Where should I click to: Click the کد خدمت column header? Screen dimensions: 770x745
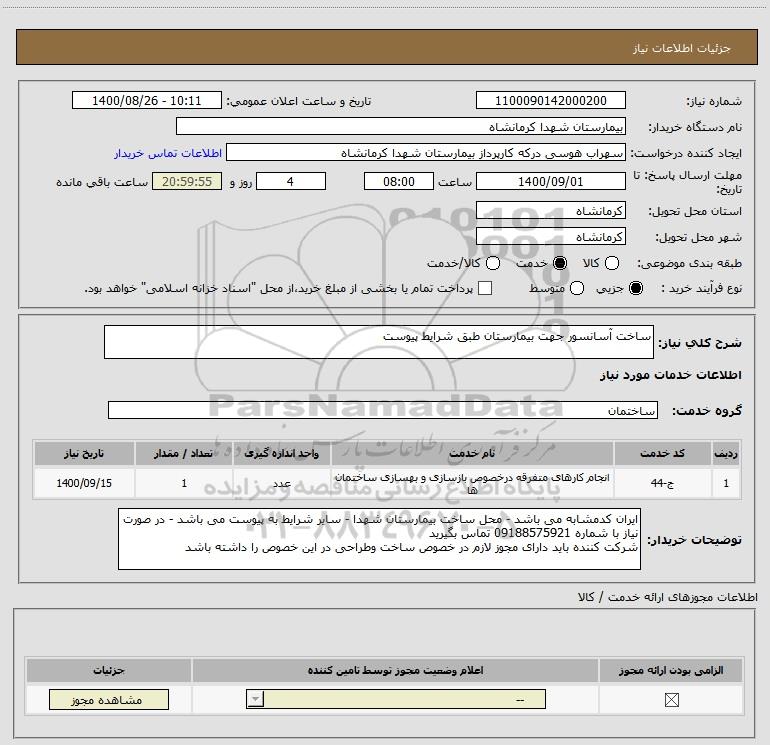662,453
